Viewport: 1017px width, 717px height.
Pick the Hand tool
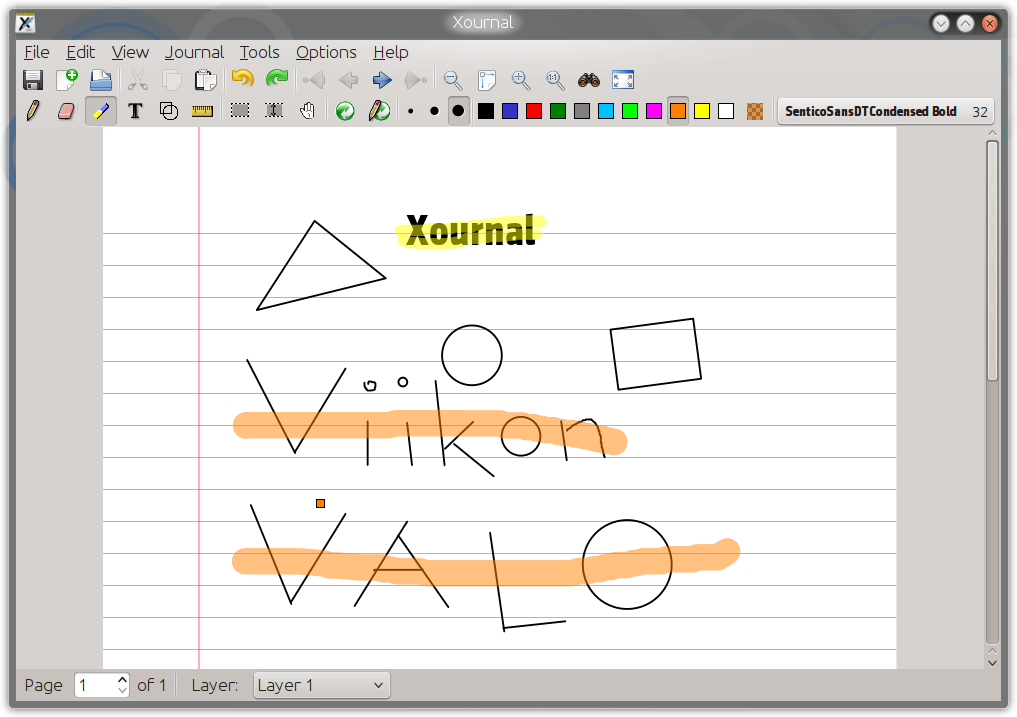308,111
